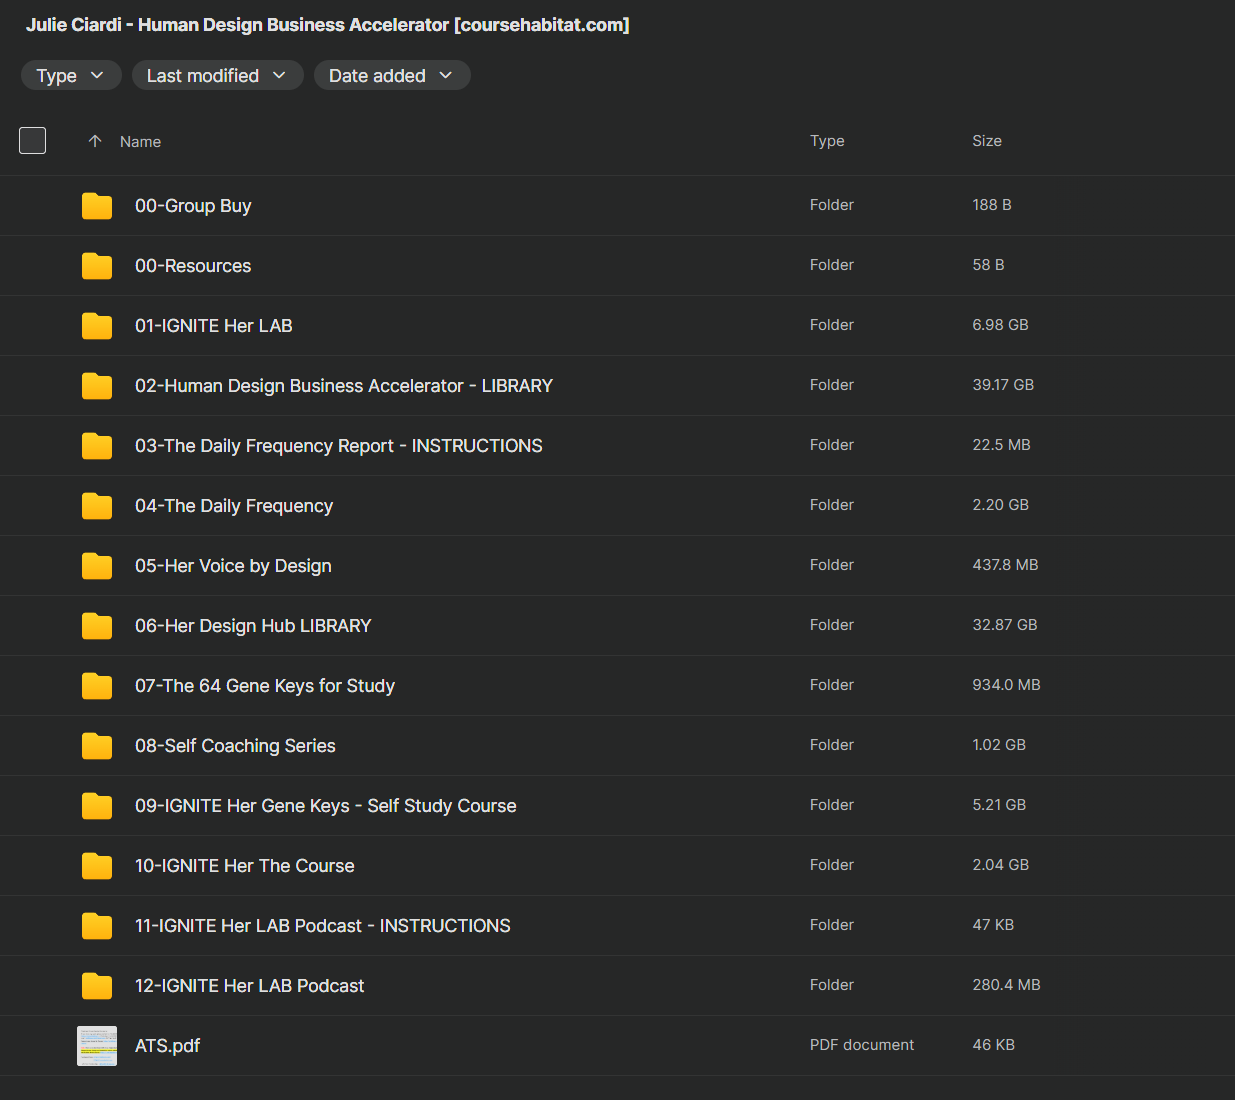Open the Type filter dropdown
Screen dimensions: 1235x1100
point(71,76)
